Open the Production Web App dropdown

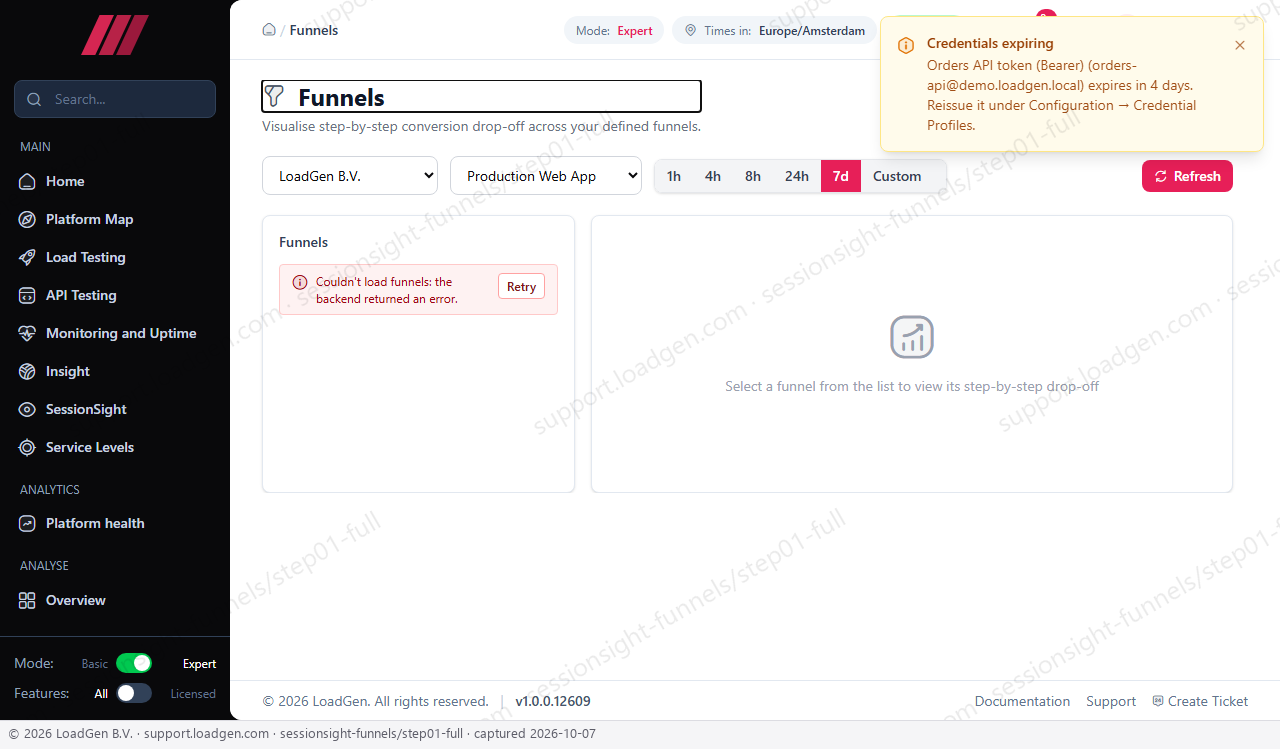coord(546,175)
